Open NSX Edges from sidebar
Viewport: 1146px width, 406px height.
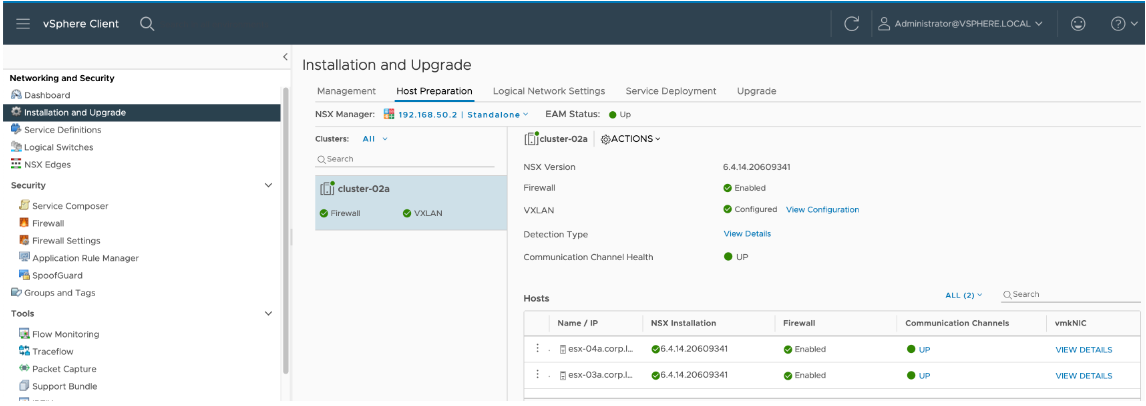tap(47, 164)
